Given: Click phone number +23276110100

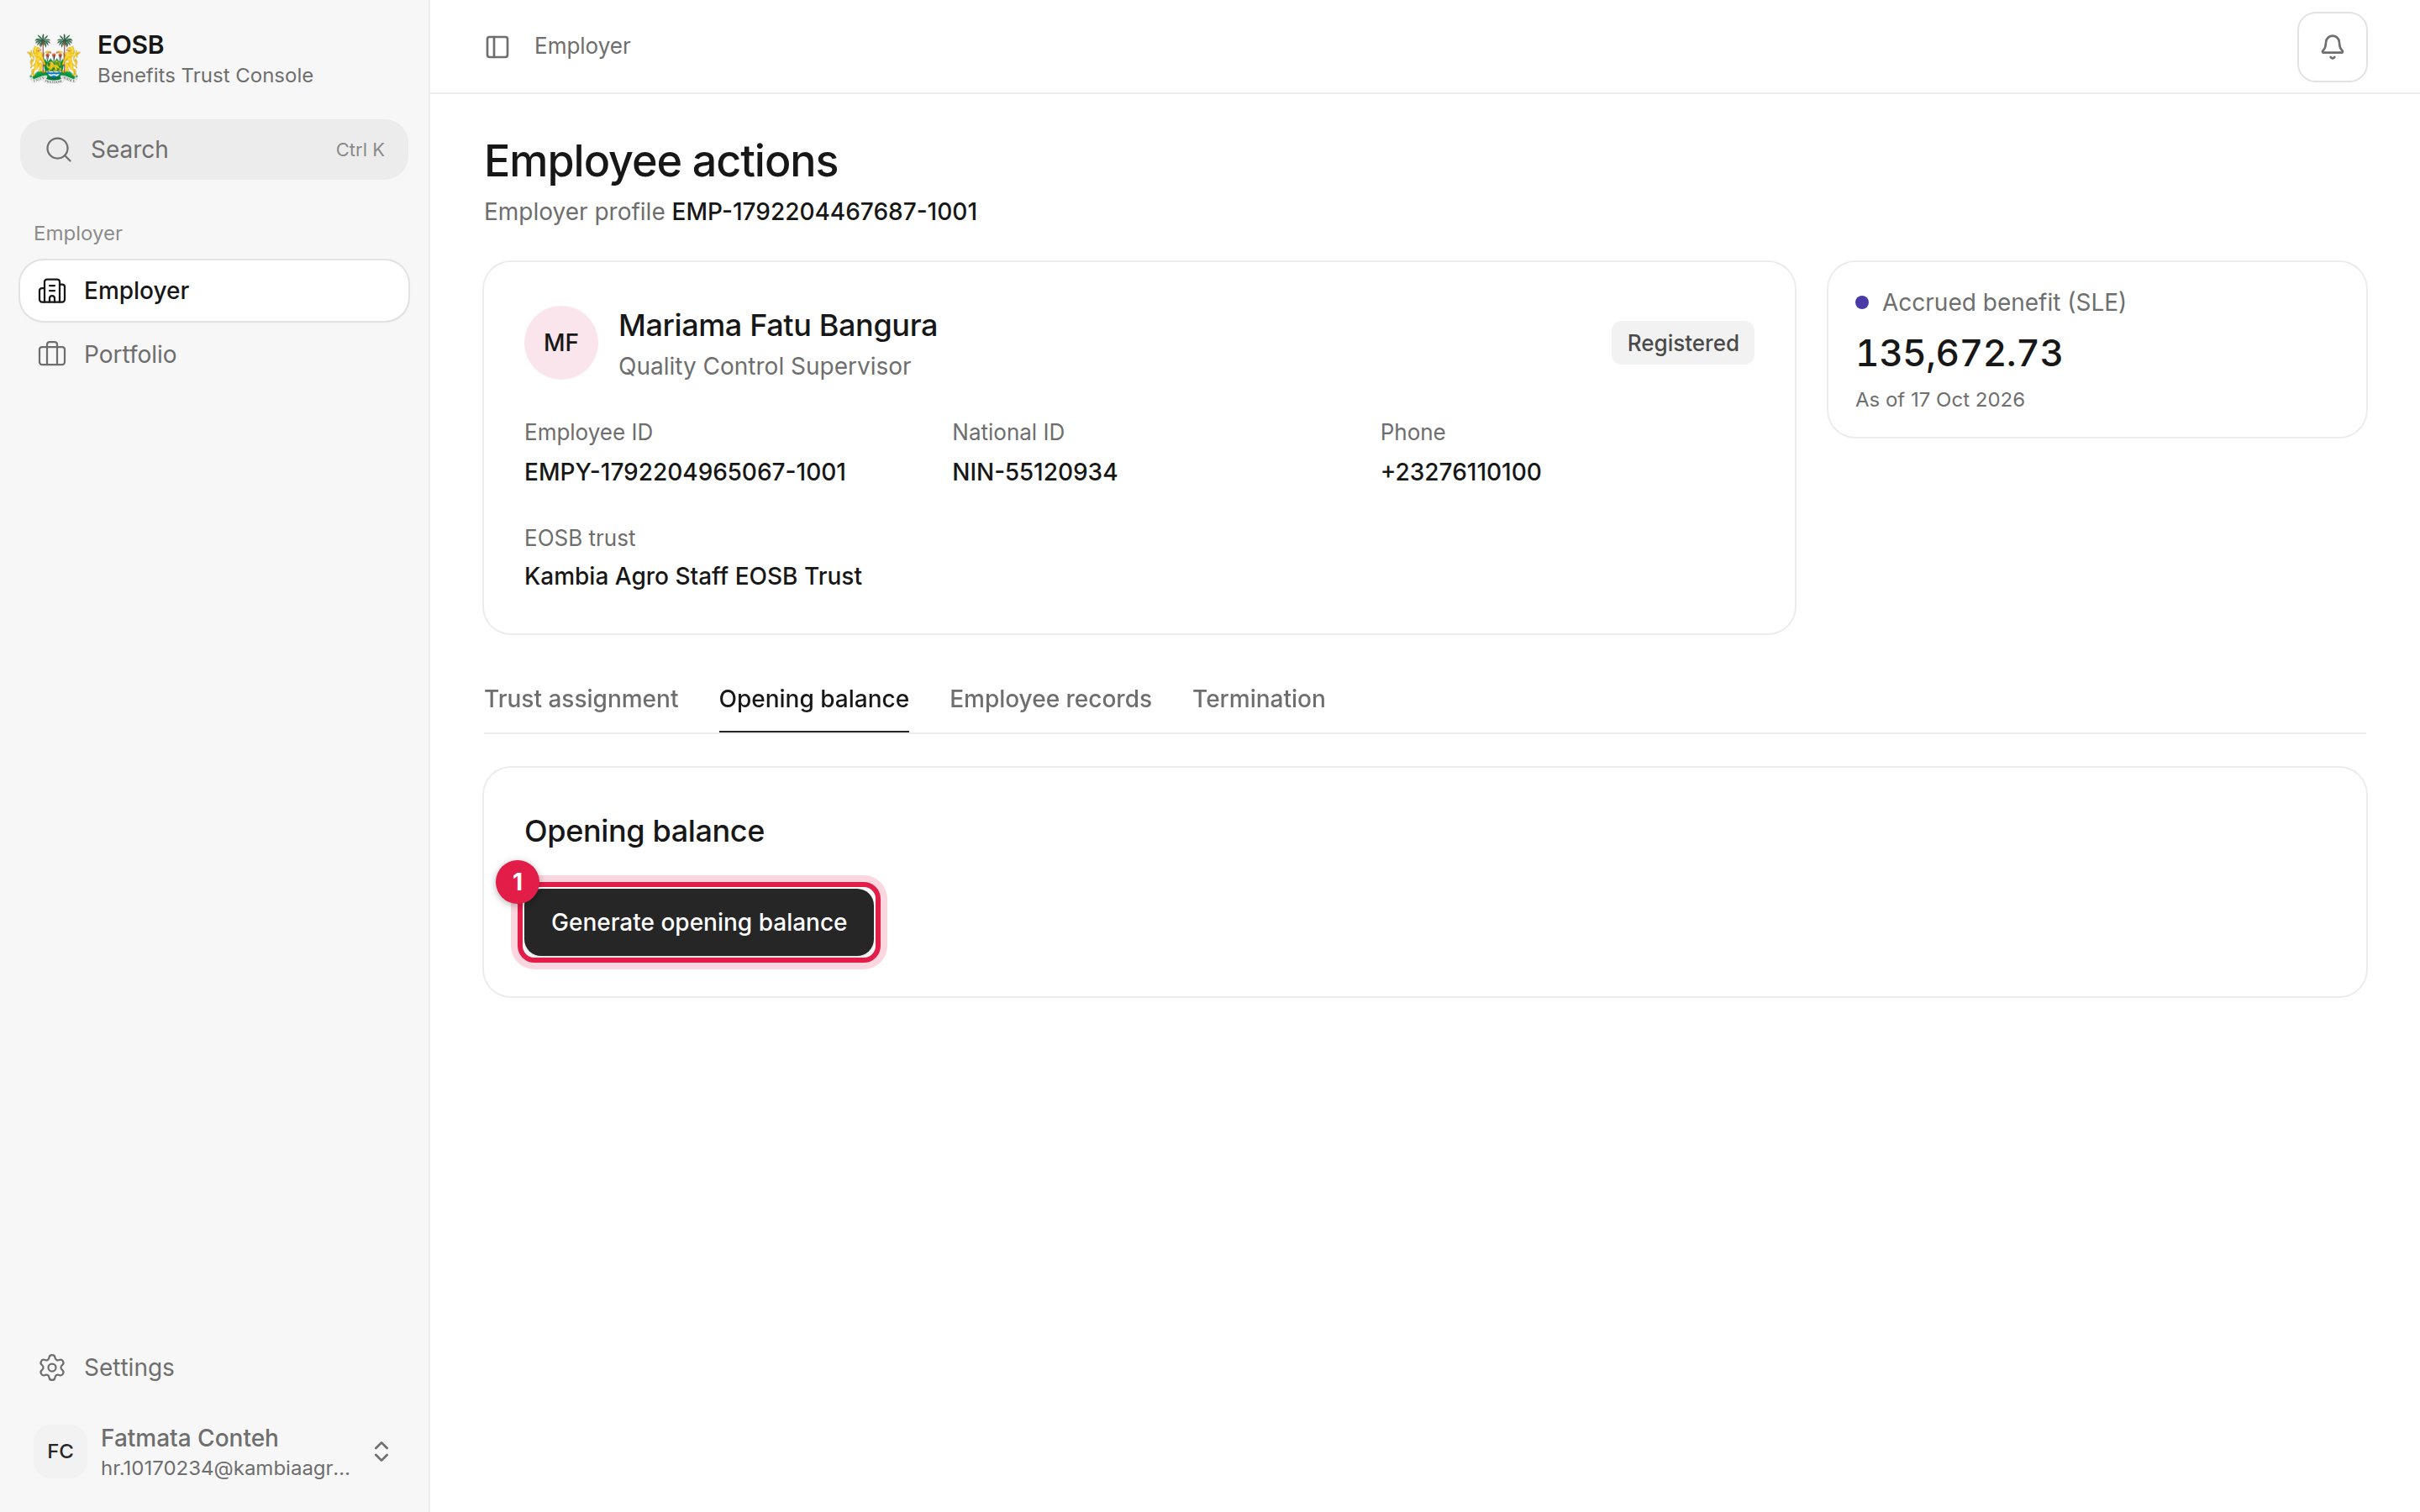Looking at the screenshot, I should [1460, 472].
